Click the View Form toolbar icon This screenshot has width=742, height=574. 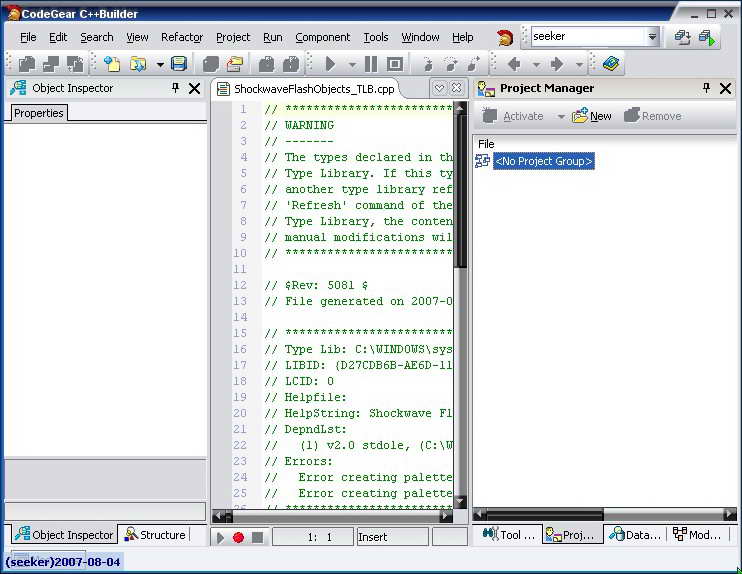[x=51, y=64]
